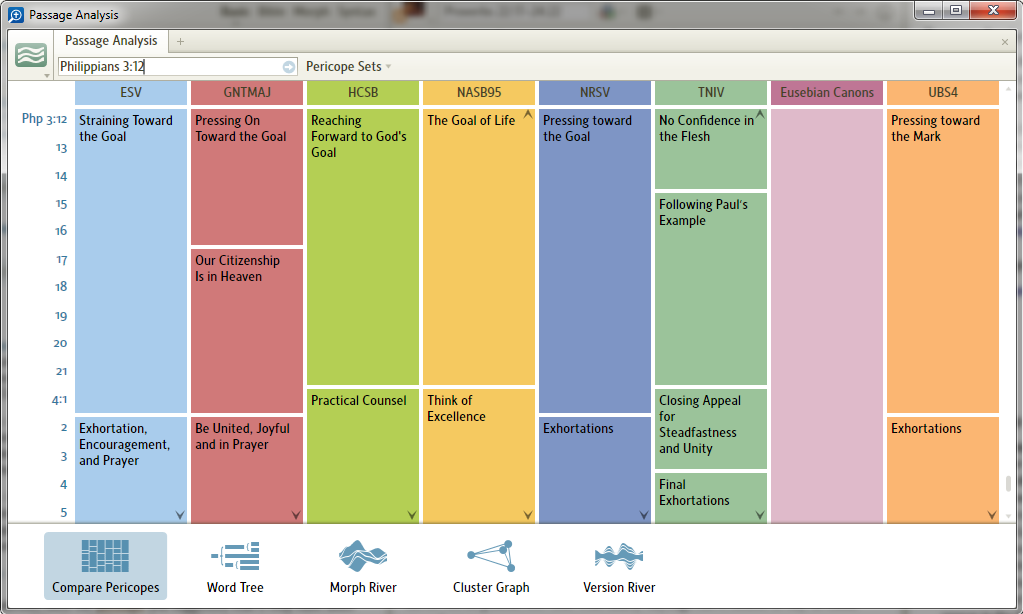
Task: Click the NRSV column header
Action: [595, 93]
